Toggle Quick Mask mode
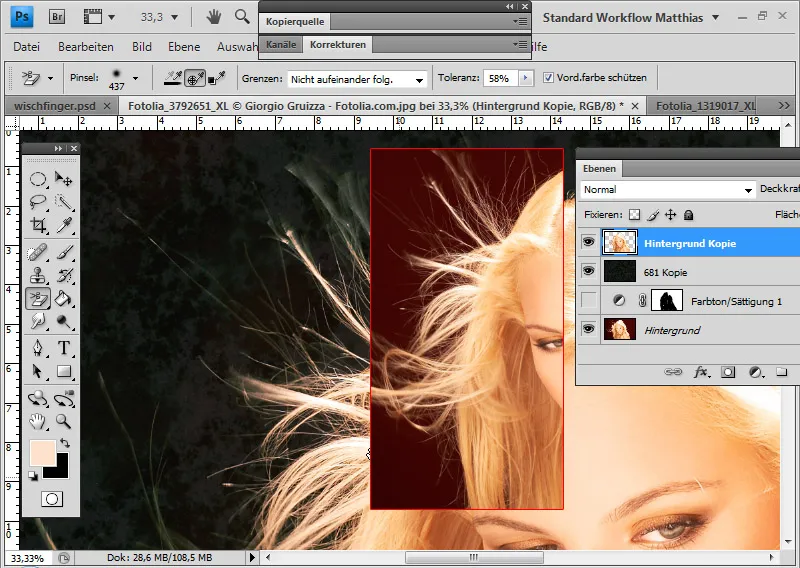The width and height of the screenshot is (800, 568). point(52,499)
